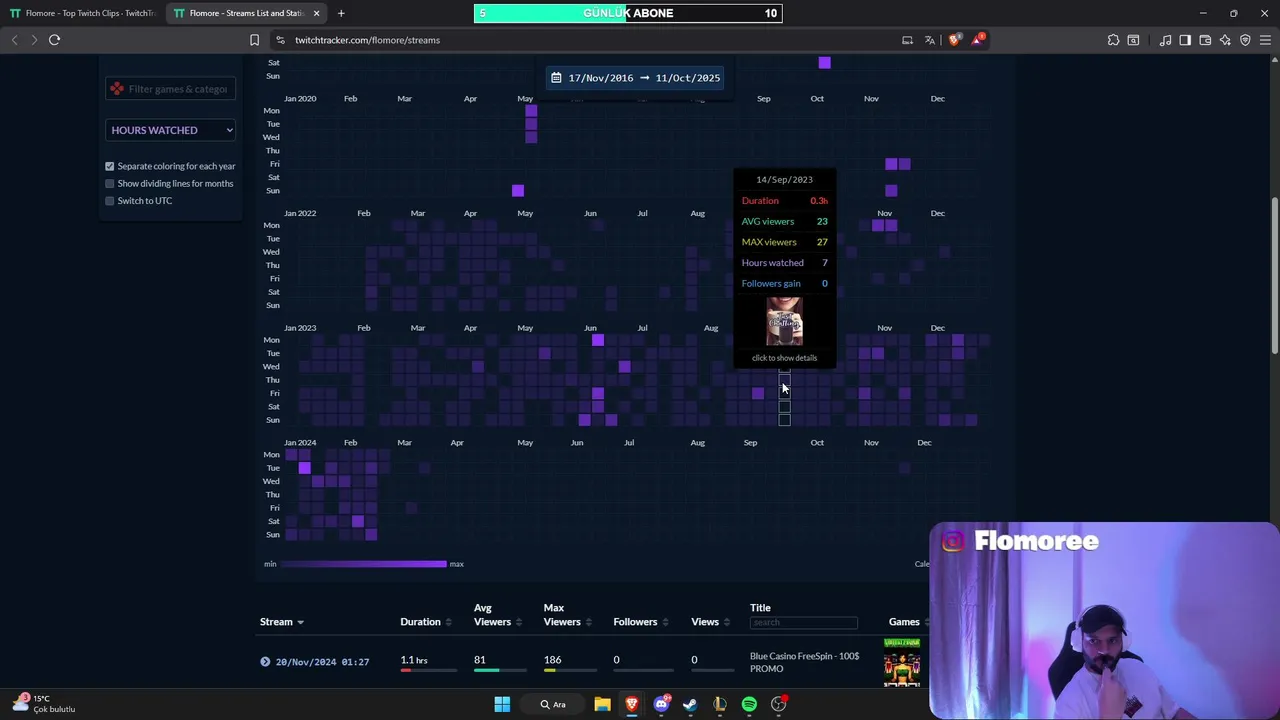Open the 20/Nov/2024 01:27 stream link

pos(322,662)
